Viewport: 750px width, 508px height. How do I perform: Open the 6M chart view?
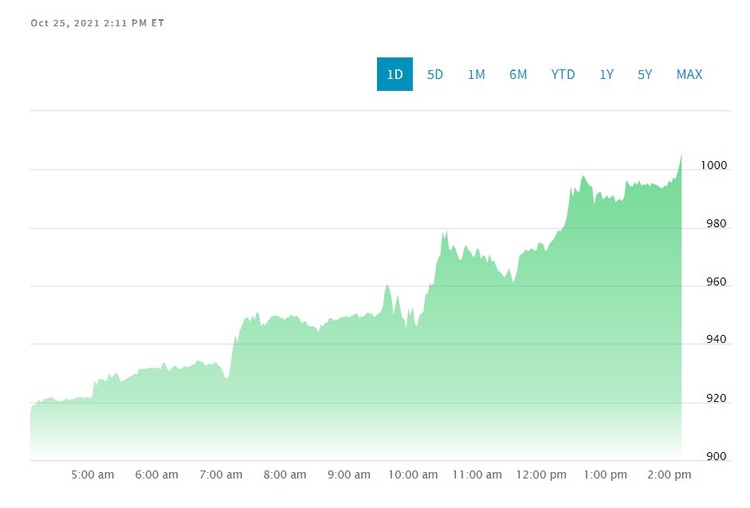(518, 74)
